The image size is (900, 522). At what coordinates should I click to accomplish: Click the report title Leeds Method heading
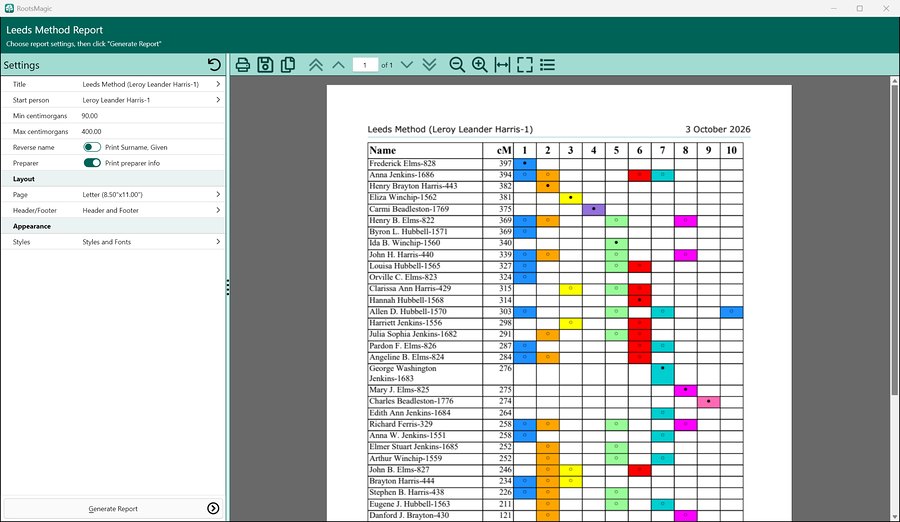(450, 129)
